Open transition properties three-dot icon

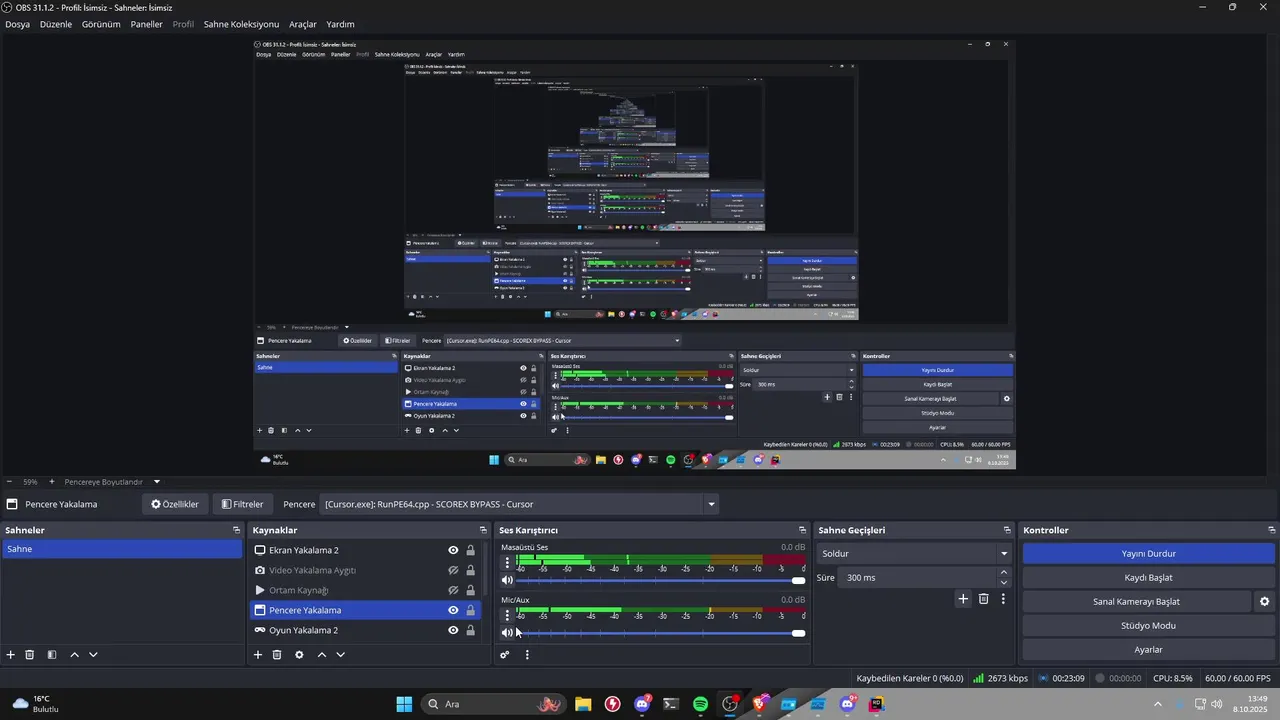(1003, 599)
